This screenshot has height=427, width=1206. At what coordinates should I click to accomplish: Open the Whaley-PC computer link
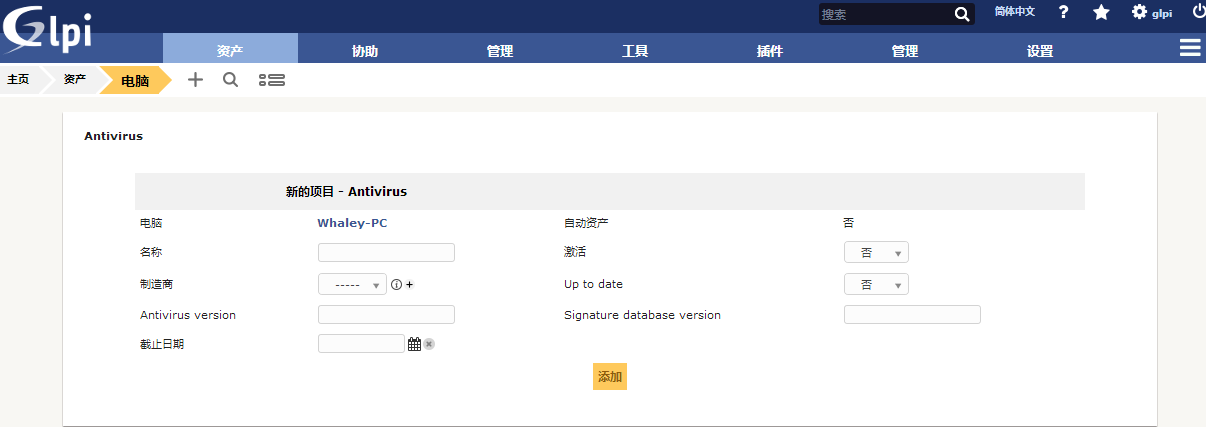click(352, 223)
